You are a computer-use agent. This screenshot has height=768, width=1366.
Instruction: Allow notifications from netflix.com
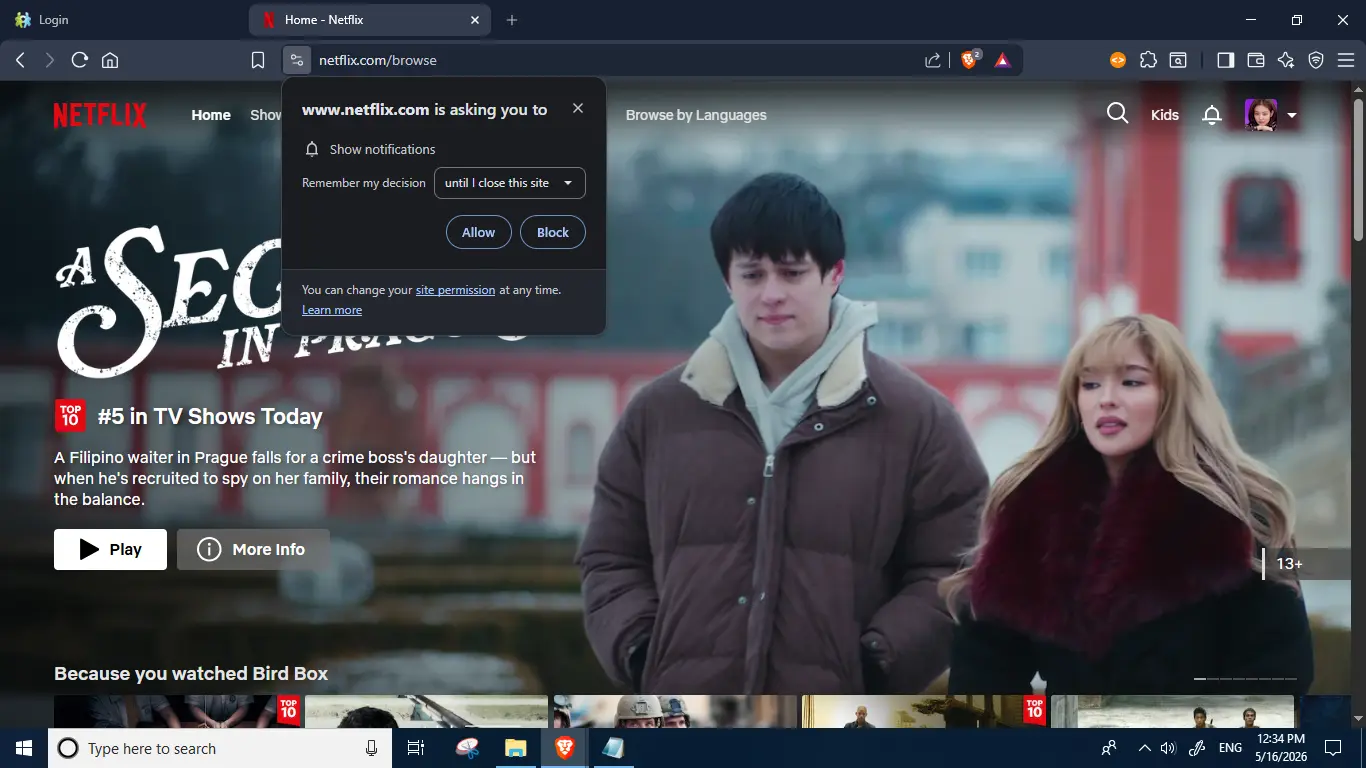[478, 232]
